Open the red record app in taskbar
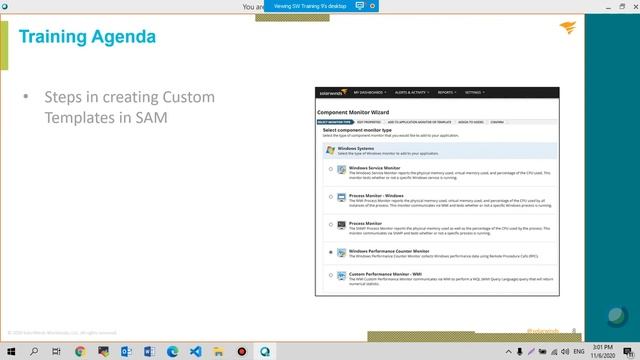The height and width of the screenshot is (360, 640). tap(242, 351)
